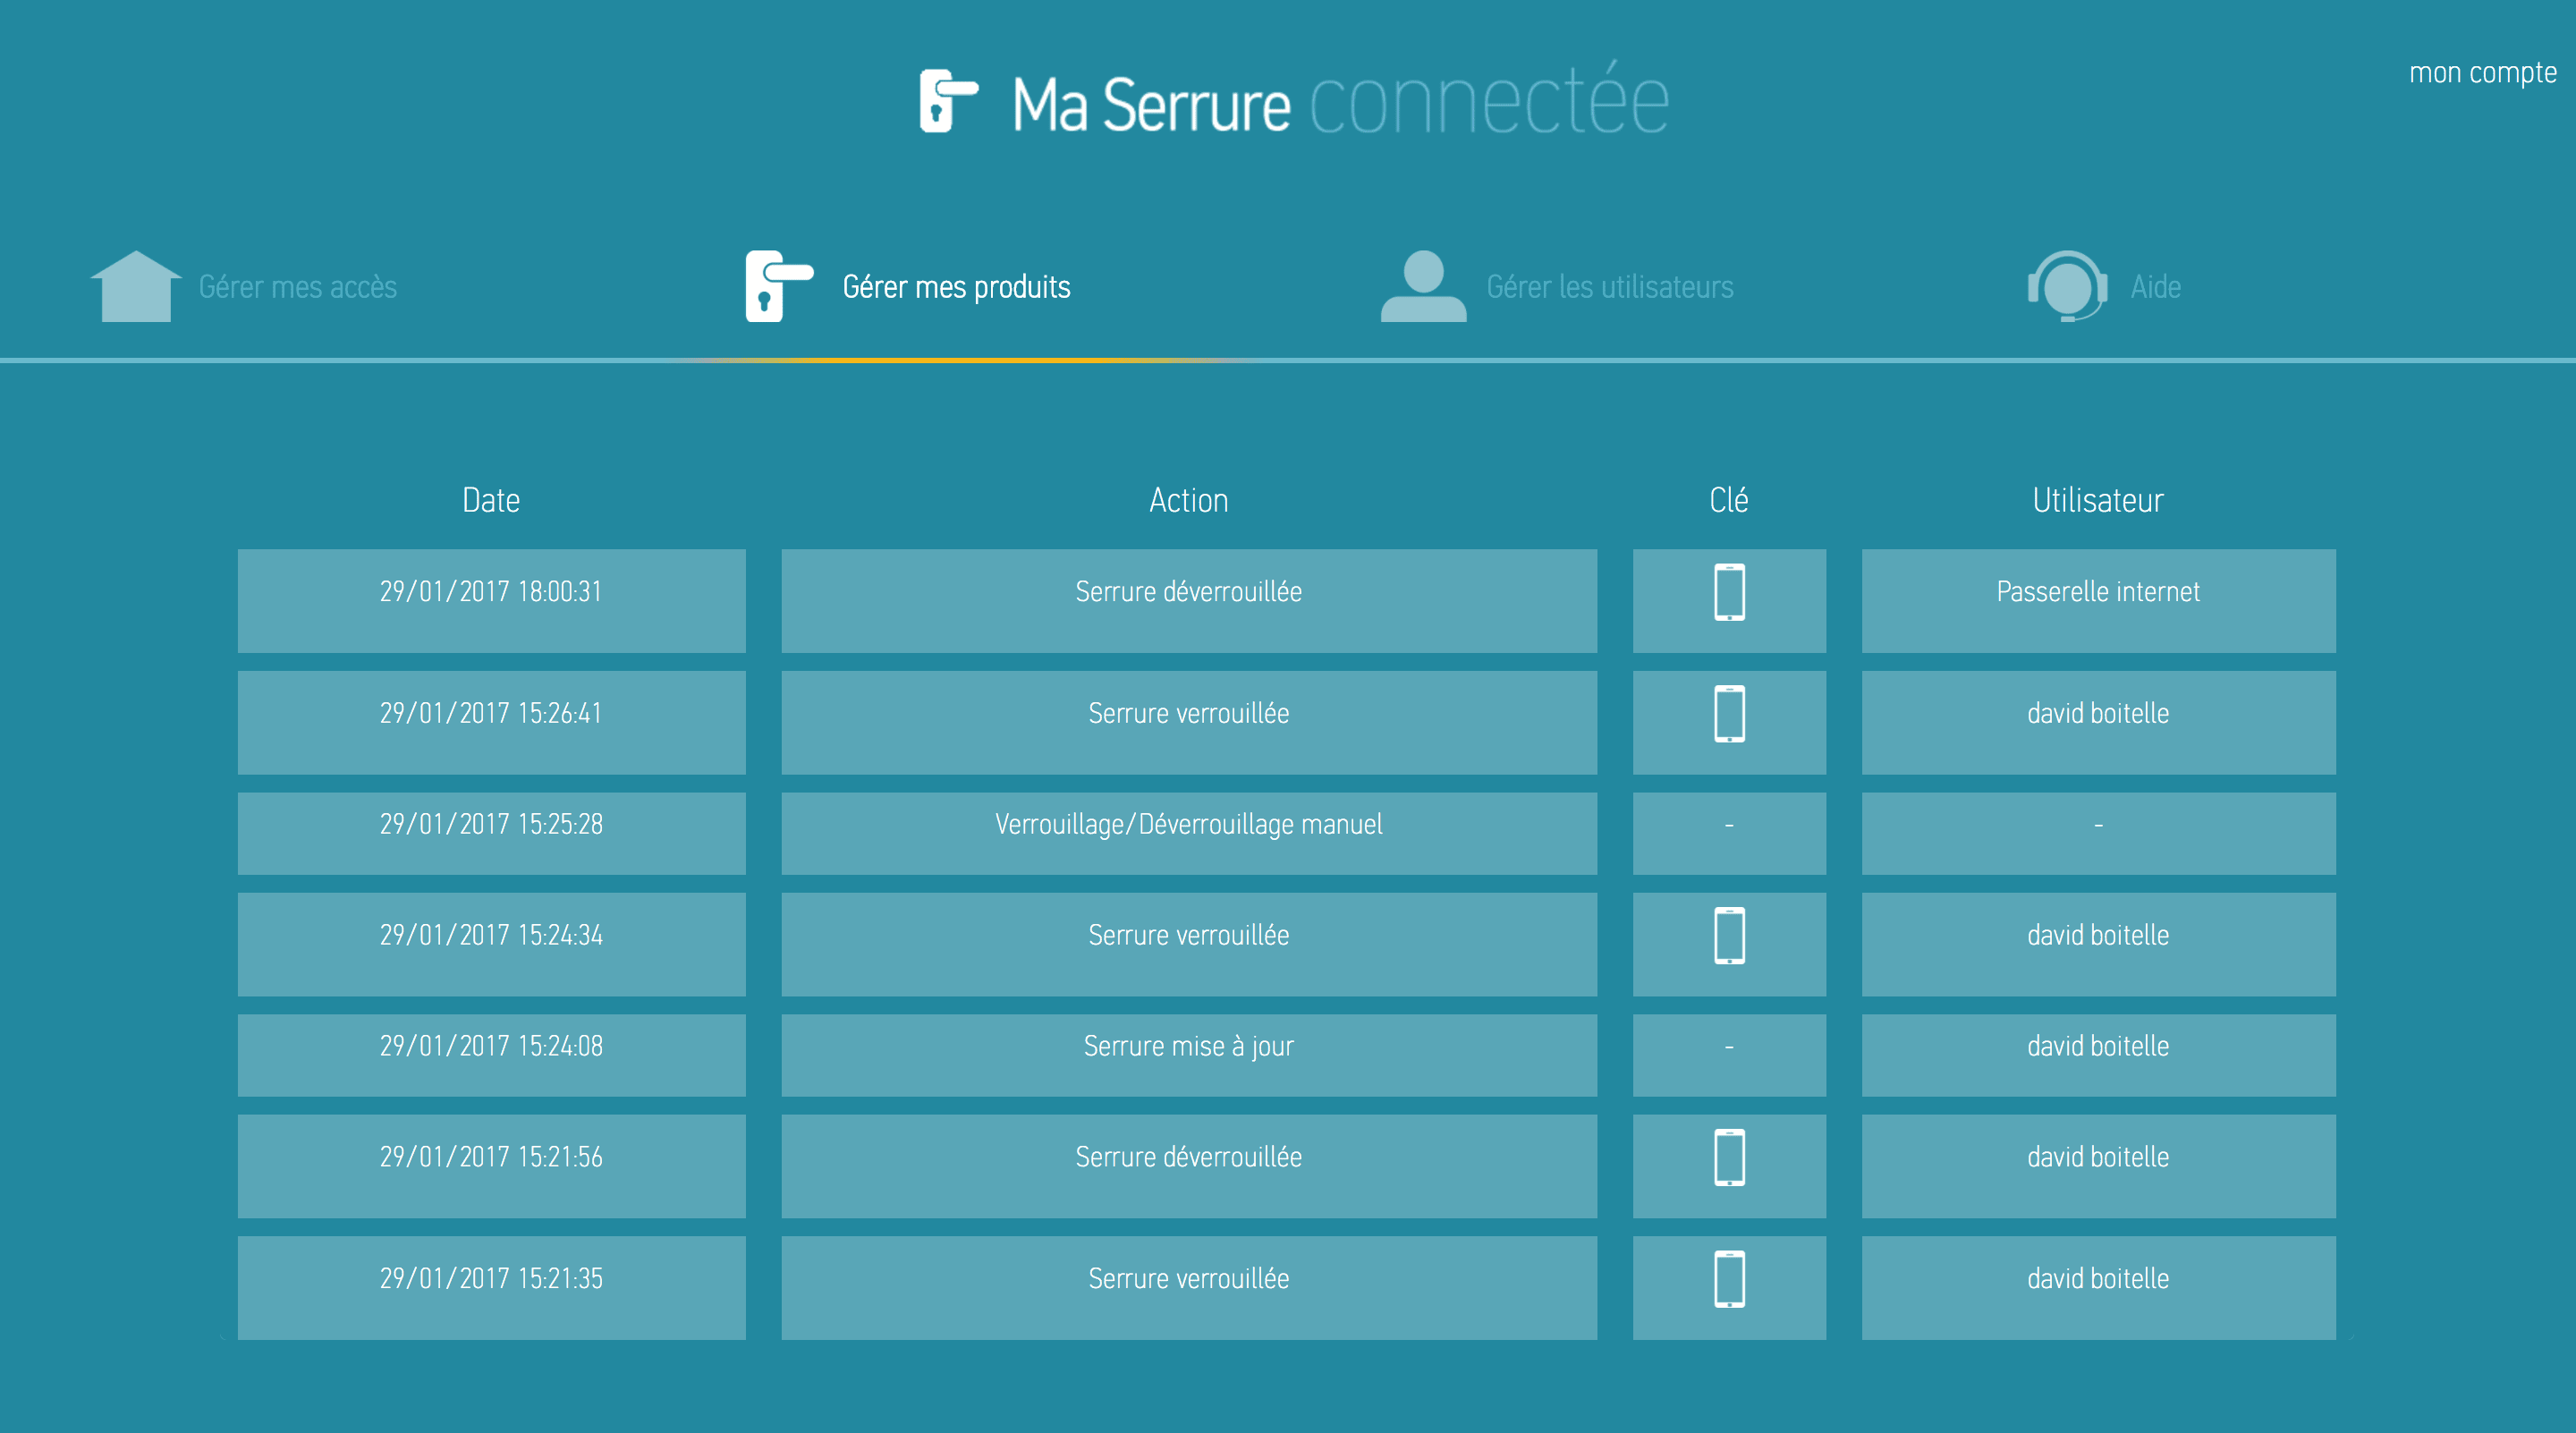2576x1433 pixels.
Task: Click dash Clé cell in 15:25:28 row
Action: (1729, 834)
